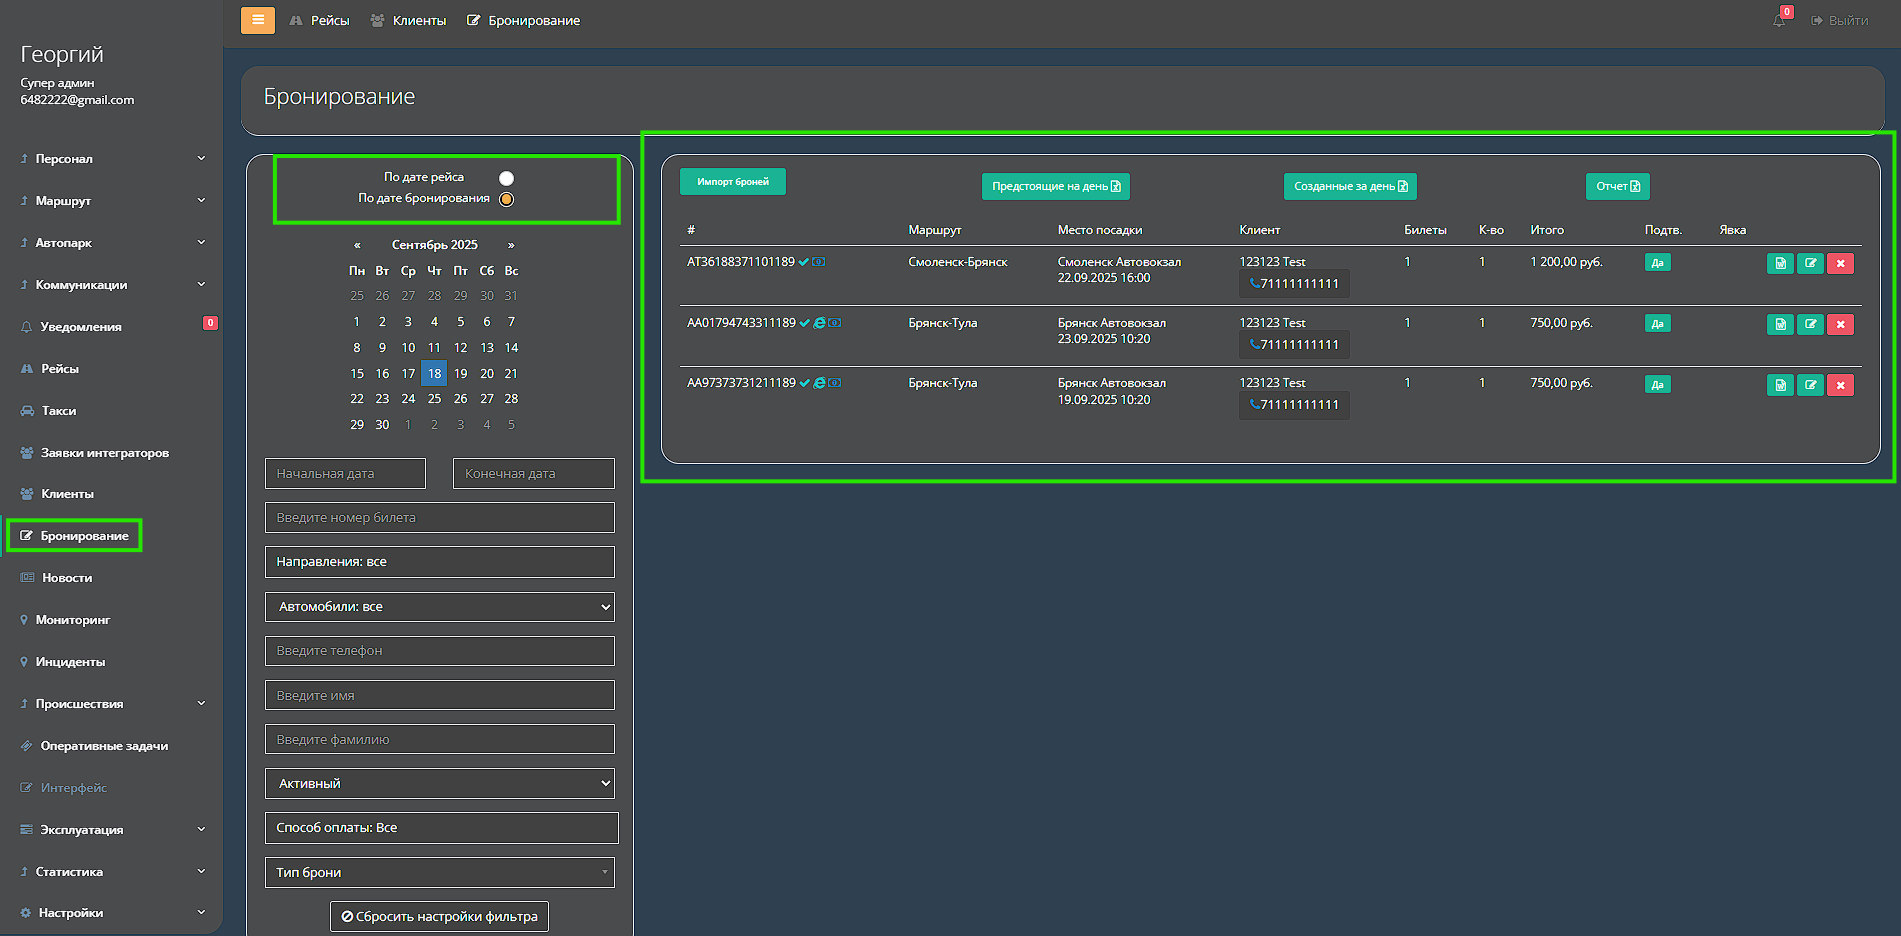Select September 22 in the calendar
Viewport: 1901px width, 936px height.
(357, 399)
